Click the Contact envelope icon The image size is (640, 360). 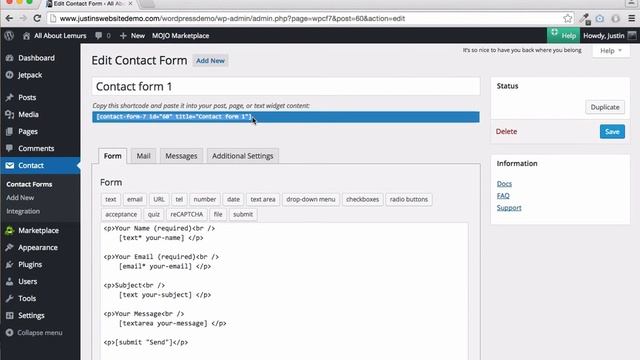tap(9, 165)
